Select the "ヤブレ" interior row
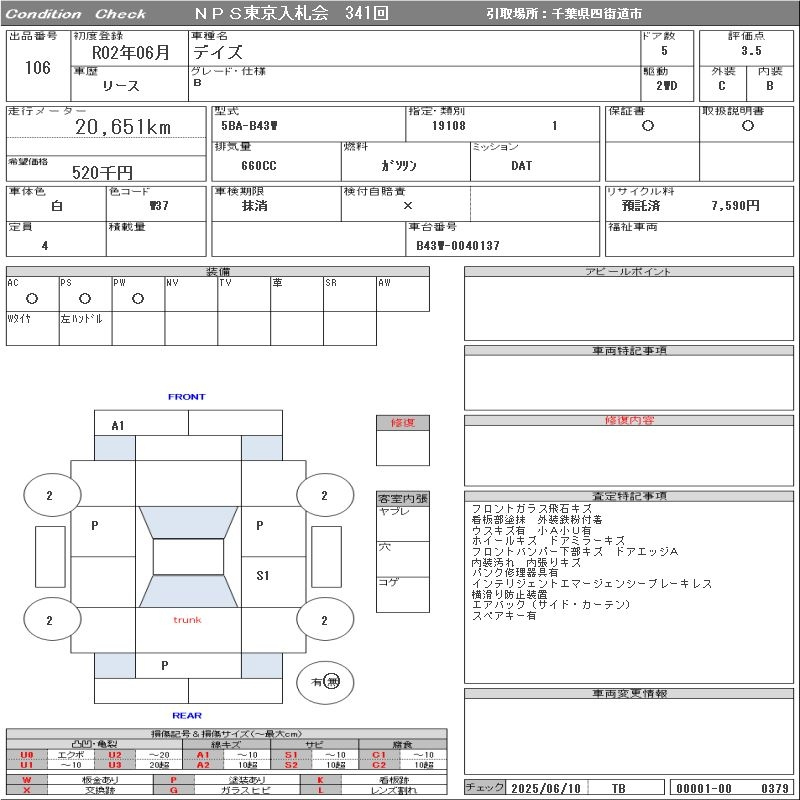Image resolution: width=800 pixels, height=800 pixels. point(403,523)
